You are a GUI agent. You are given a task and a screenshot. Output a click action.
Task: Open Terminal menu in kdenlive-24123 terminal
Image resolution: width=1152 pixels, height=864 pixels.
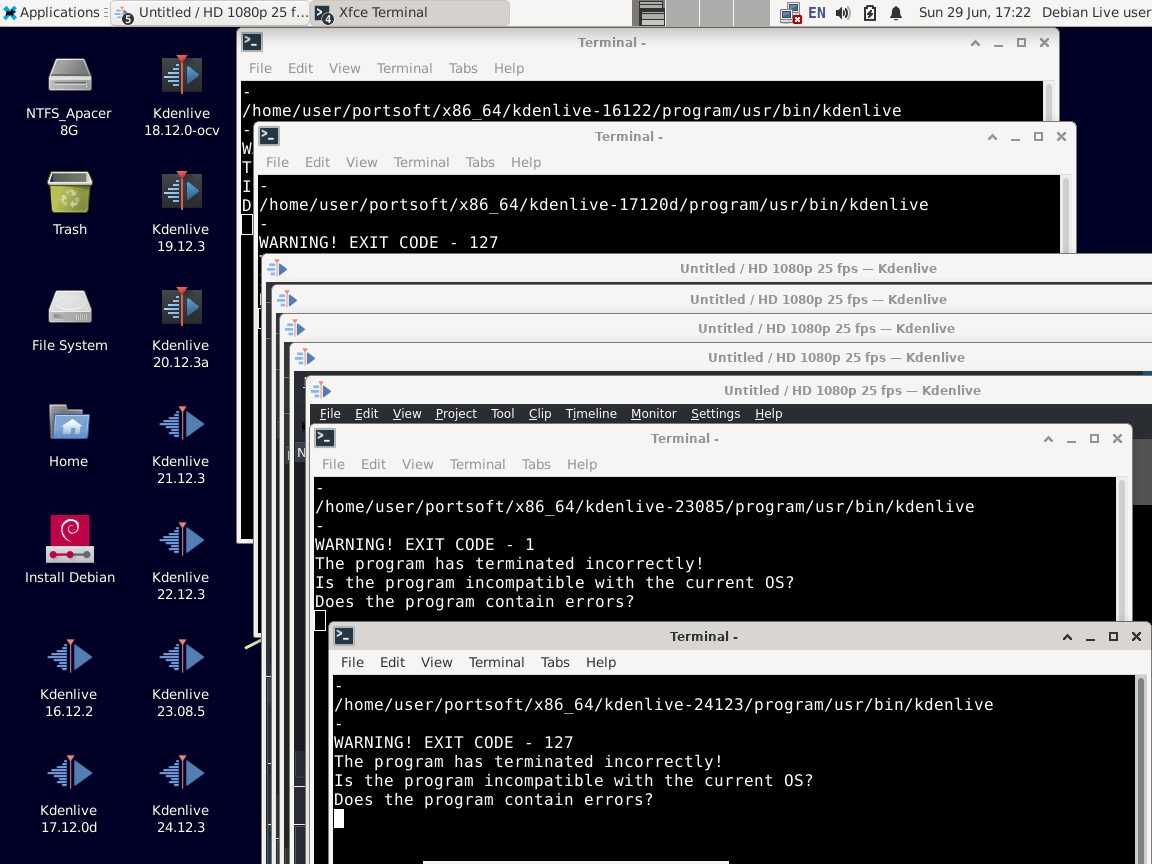coord(497,663)
